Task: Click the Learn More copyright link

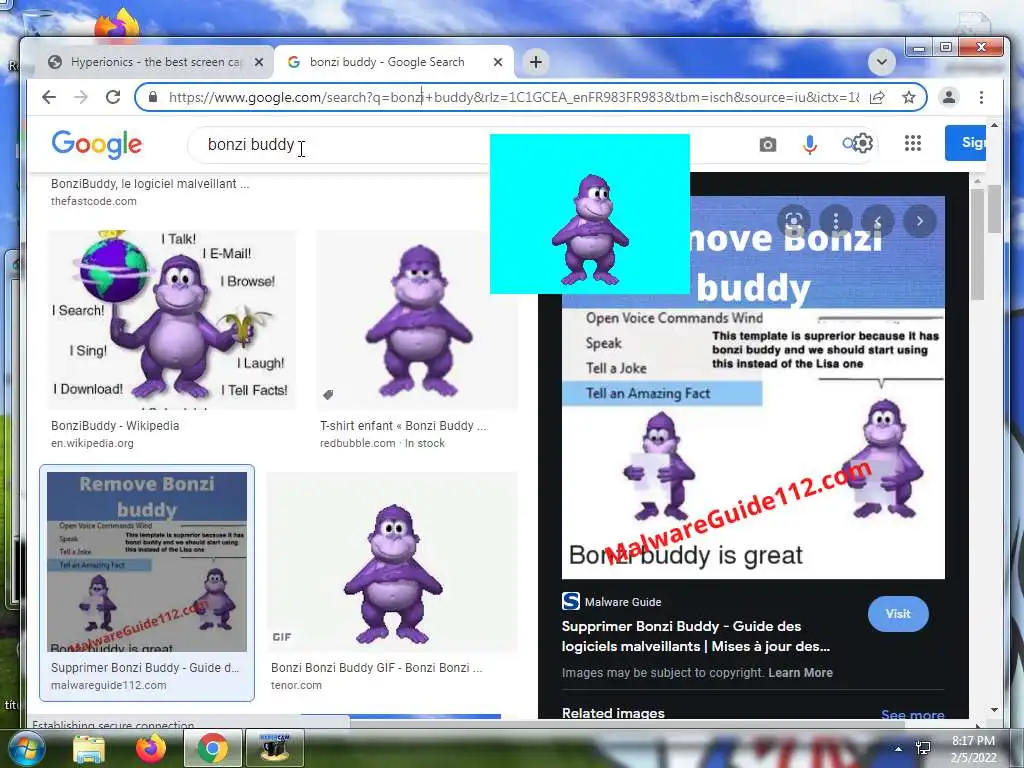Action: tap(801, 673)
